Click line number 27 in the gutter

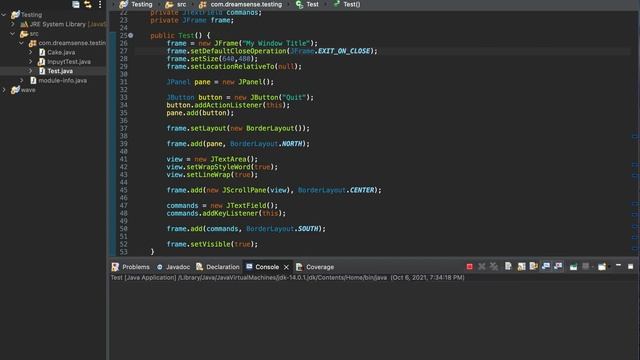(x=124, y=51)
